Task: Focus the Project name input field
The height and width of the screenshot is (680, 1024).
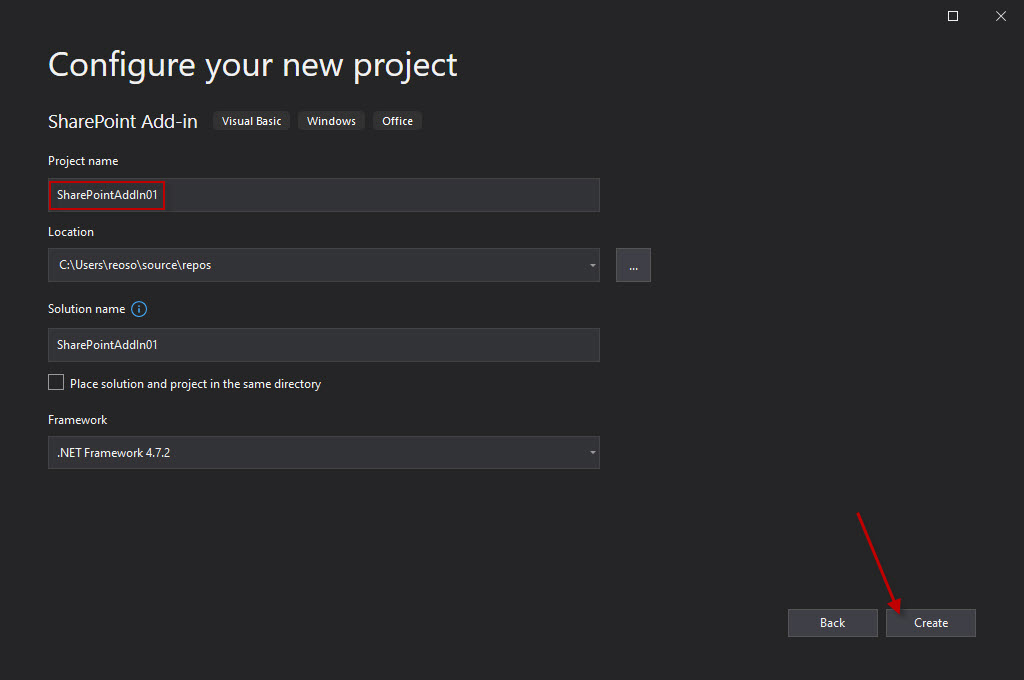Action: click(324, 195)
